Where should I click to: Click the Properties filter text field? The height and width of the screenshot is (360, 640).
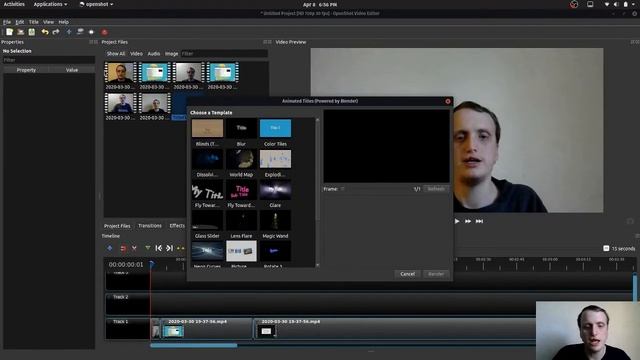tap(49, 60)
